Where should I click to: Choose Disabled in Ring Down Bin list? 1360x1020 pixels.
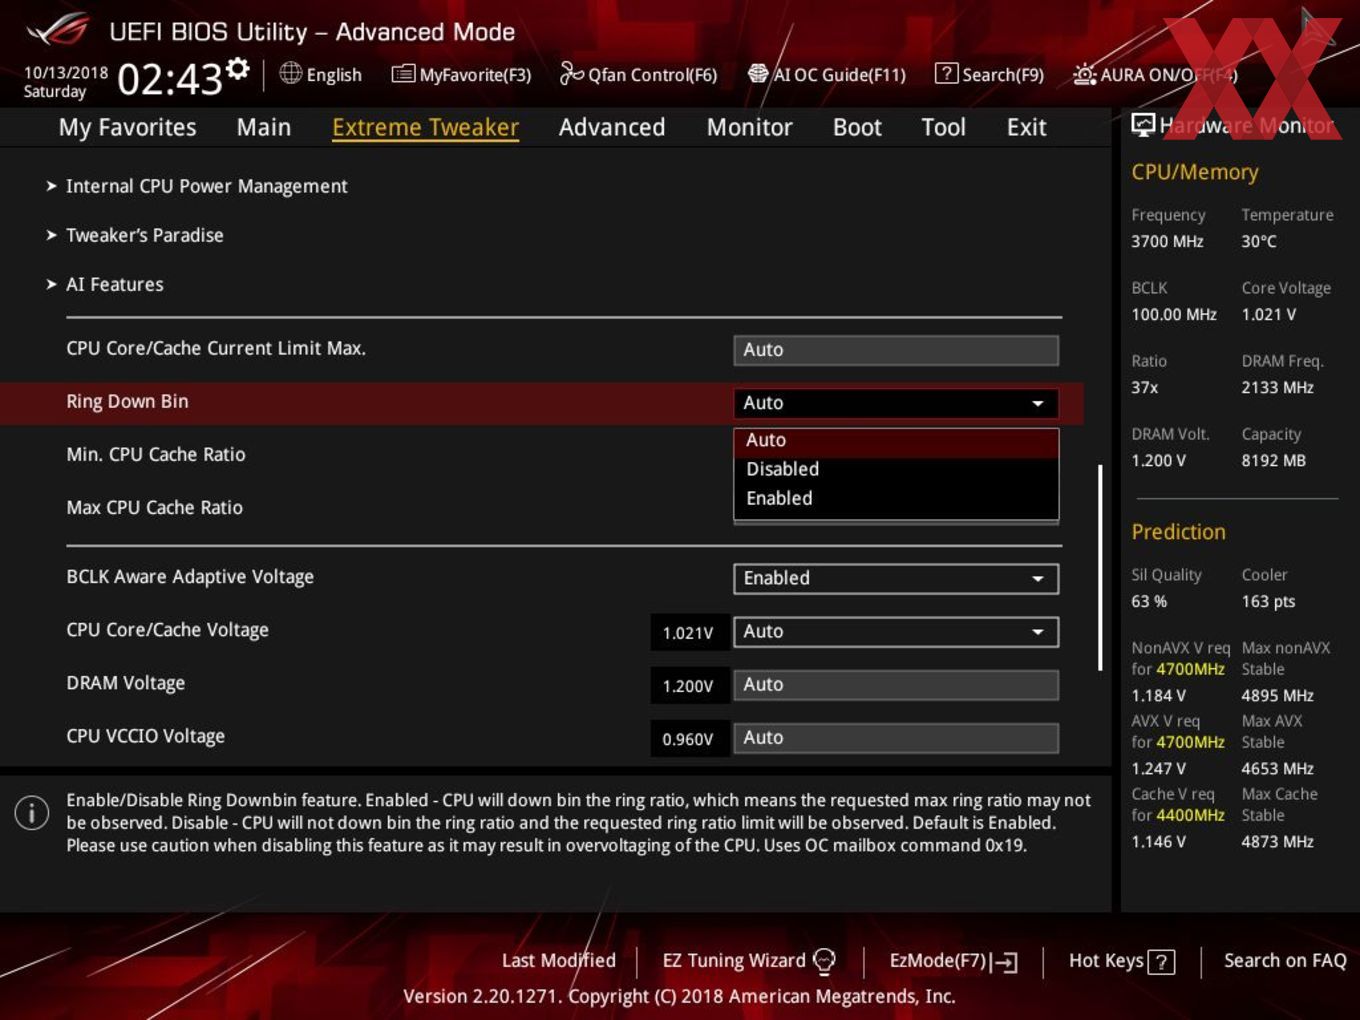point(896,469)
